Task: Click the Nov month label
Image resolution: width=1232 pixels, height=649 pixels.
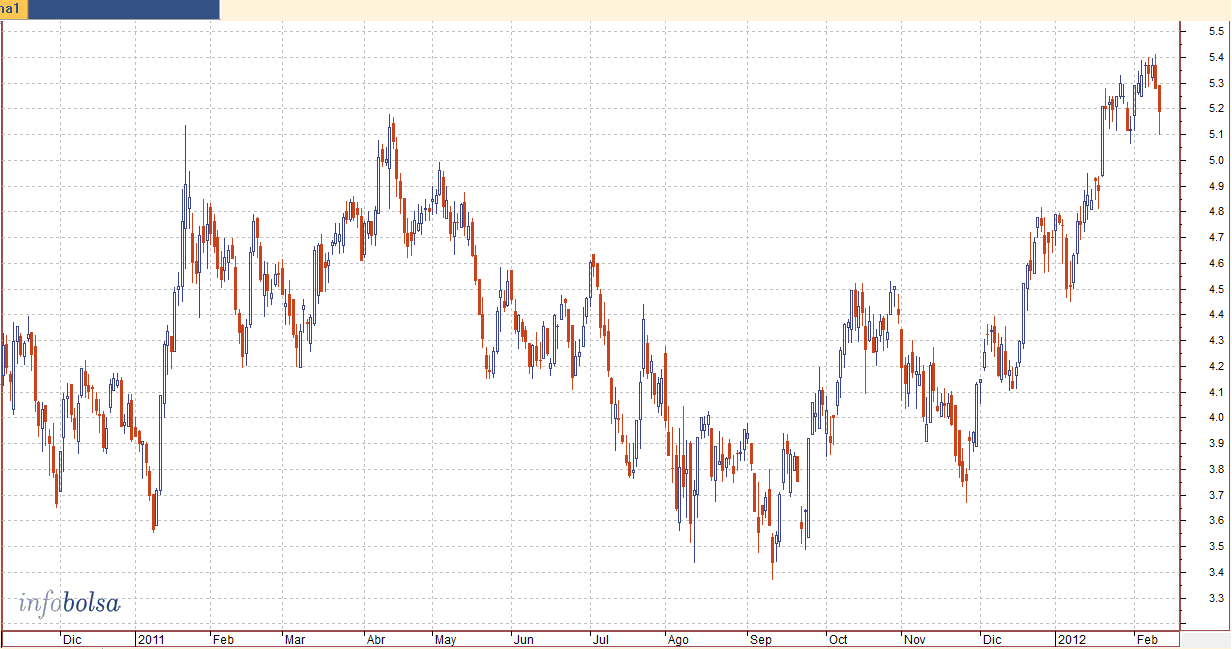Action: (x=915, y=639)
